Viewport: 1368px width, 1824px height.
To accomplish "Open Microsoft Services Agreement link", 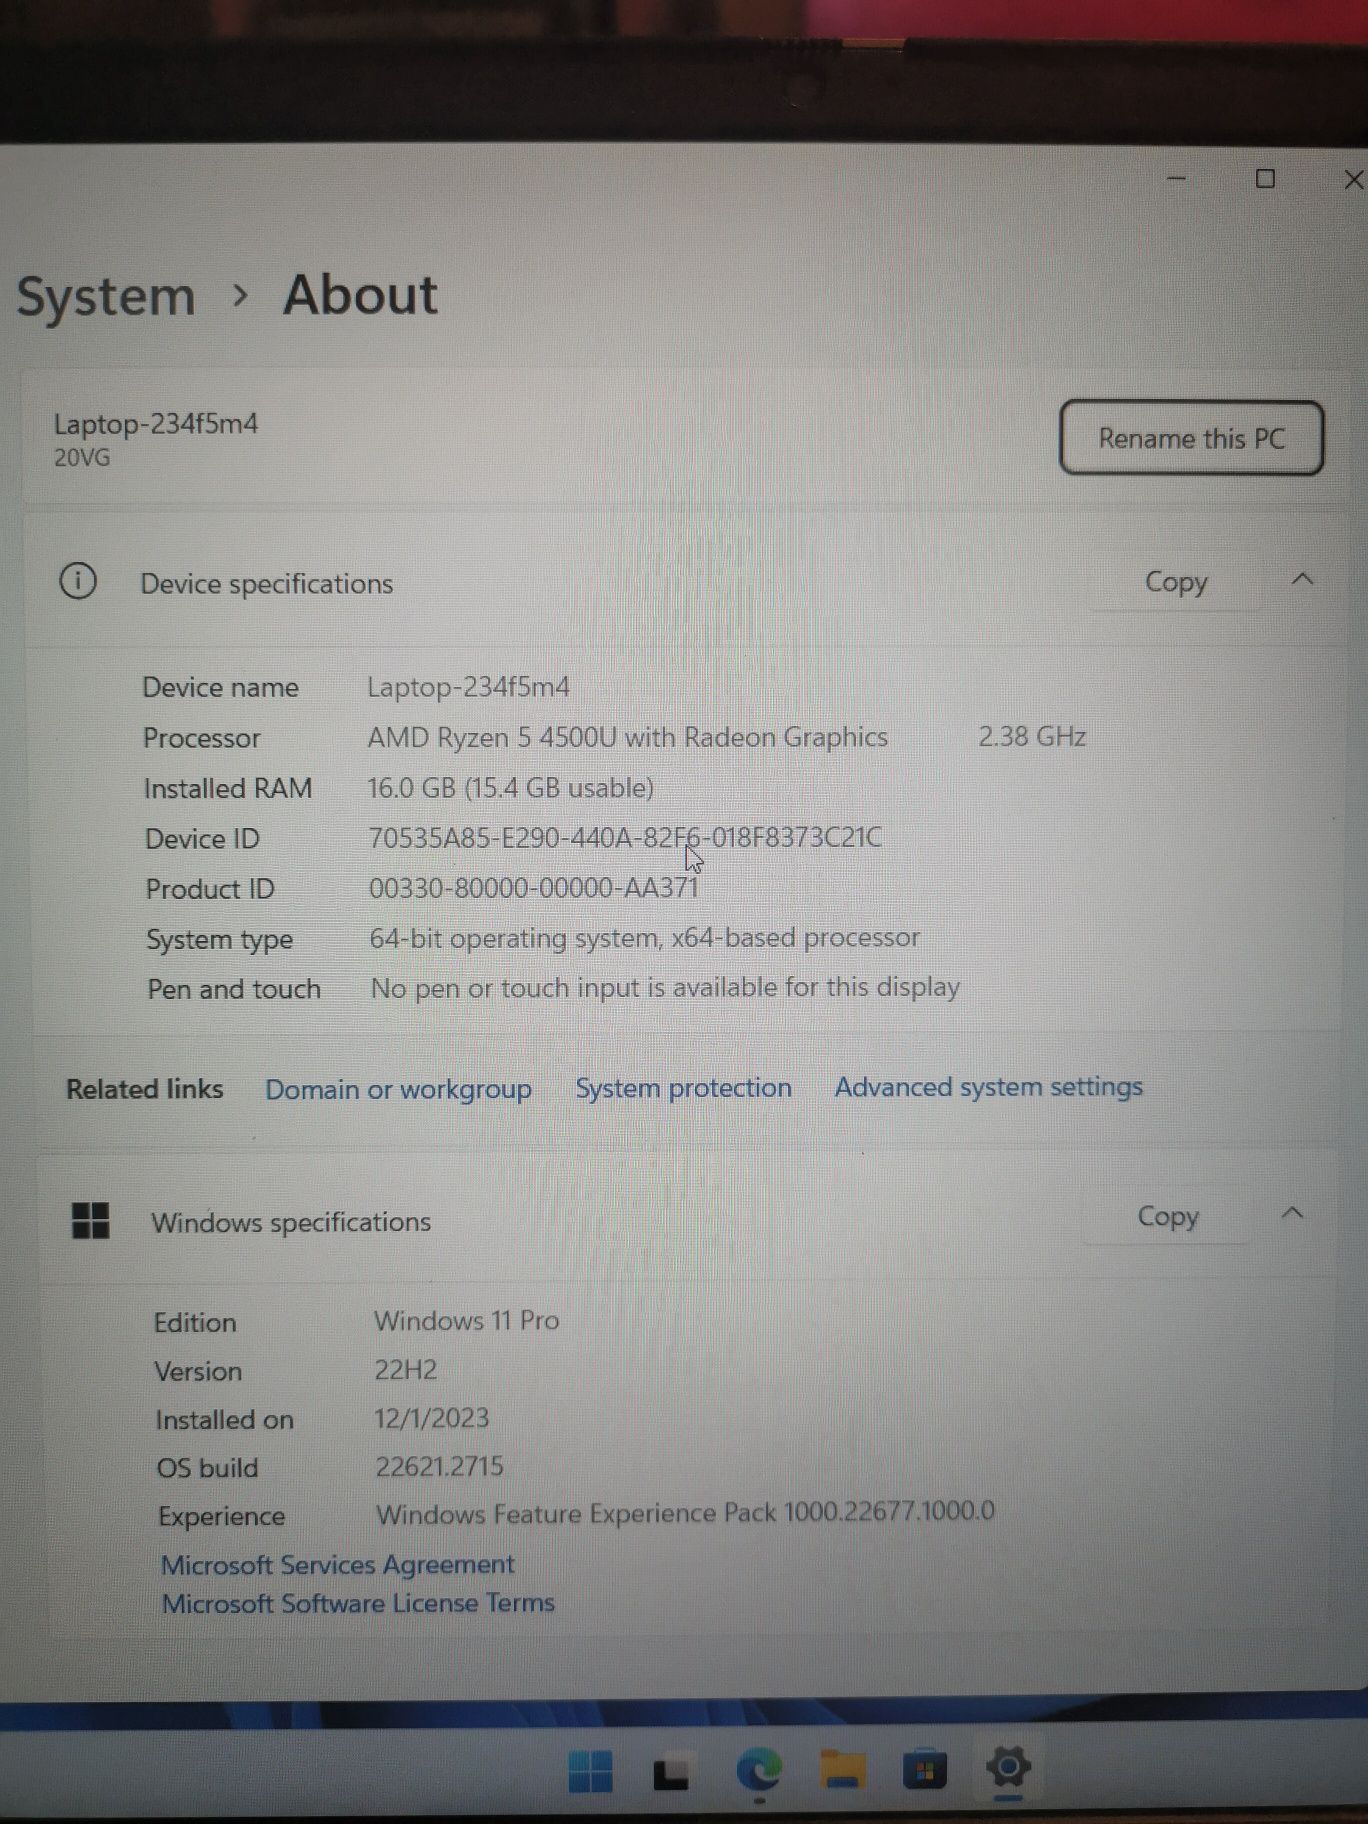I will tap(337, 1564).
